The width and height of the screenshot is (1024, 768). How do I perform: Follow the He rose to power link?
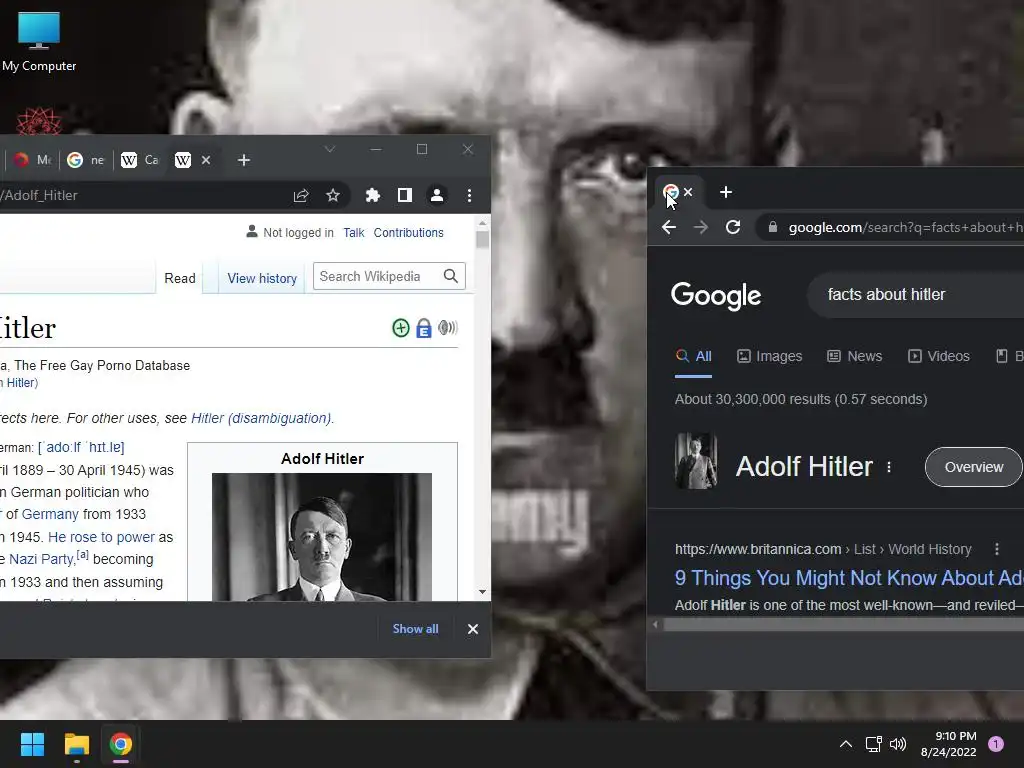101,537
